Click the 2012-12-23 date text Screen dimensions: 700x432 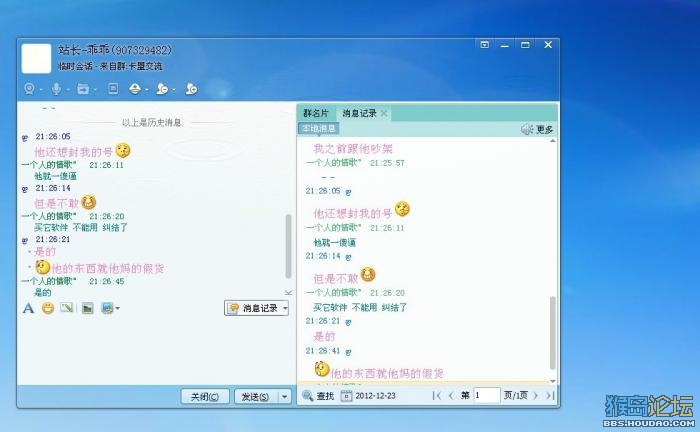(x=375, y=396)
